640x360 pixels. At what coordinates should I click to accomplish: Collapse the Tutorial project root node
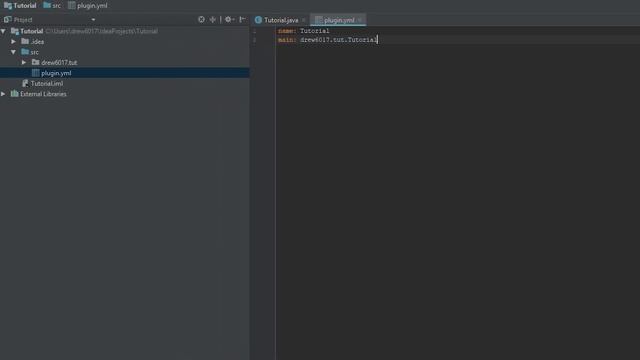click(x=4, y=31)
